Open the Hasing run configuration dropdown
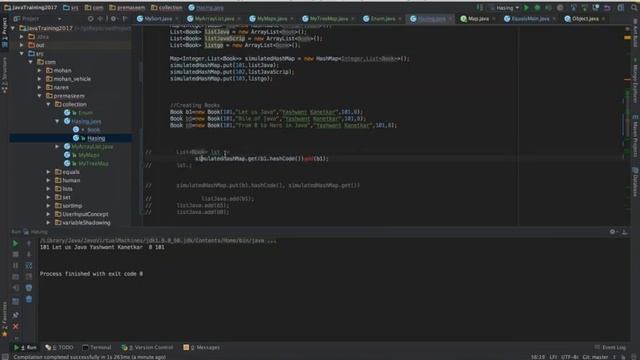This screenshot has height=360, width=640. point(504,8)
